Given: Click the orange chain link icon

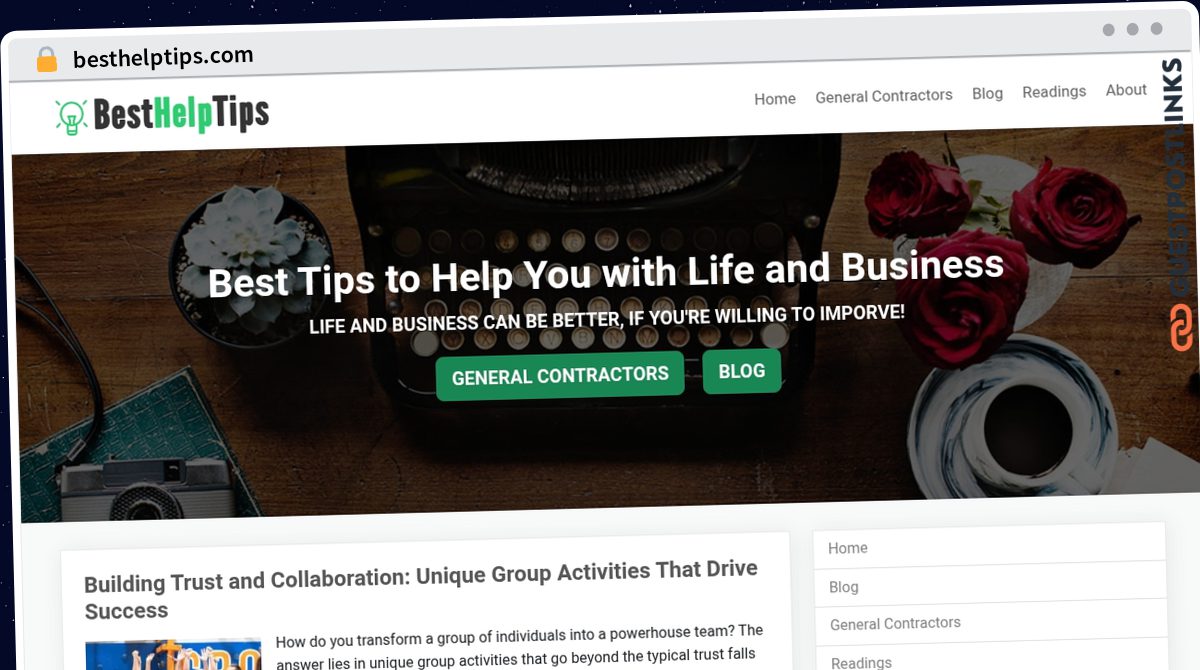Looking at the screenshot, I should (x=1181, y=327).
